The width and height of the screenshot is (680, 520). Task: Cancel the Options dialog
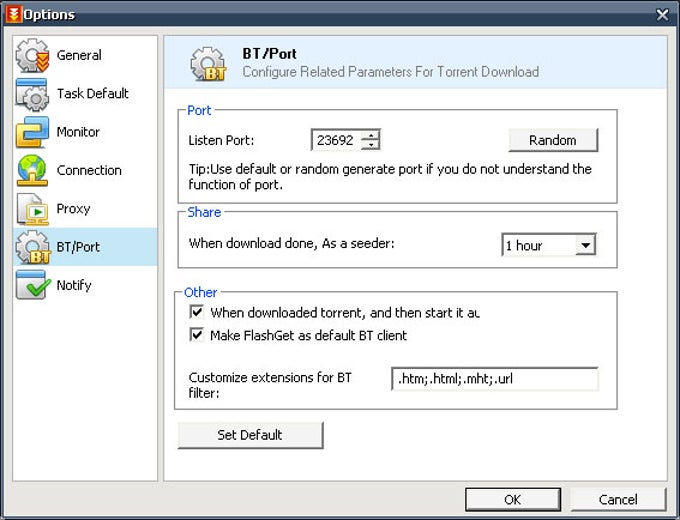(618, 500)
